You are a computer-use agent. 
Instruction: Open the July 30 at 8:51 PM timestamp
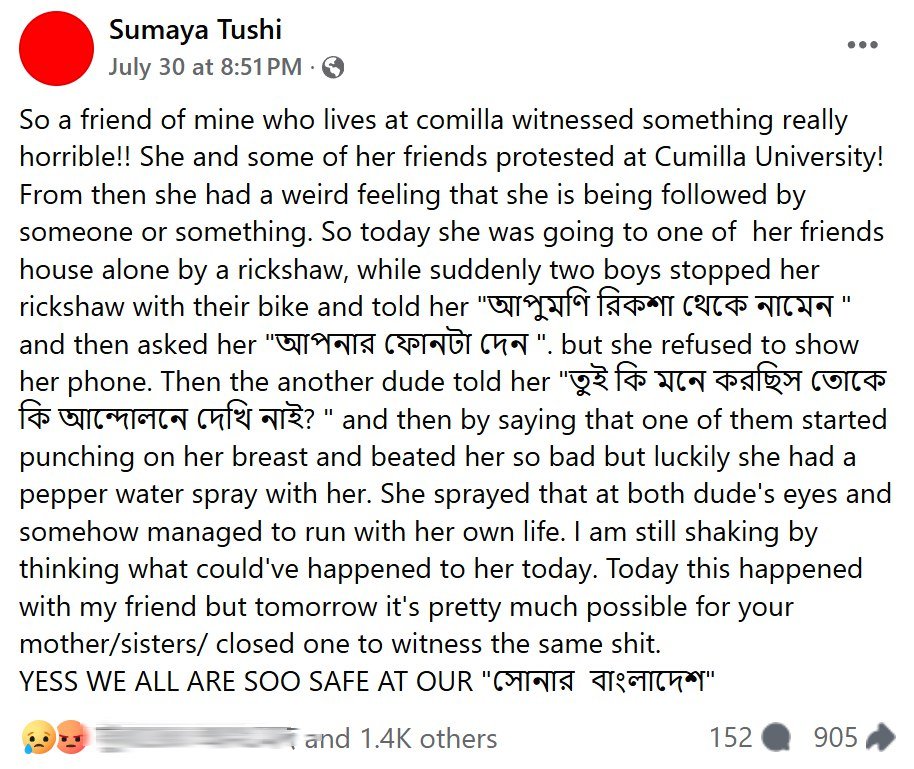click(x=205, y=67)
